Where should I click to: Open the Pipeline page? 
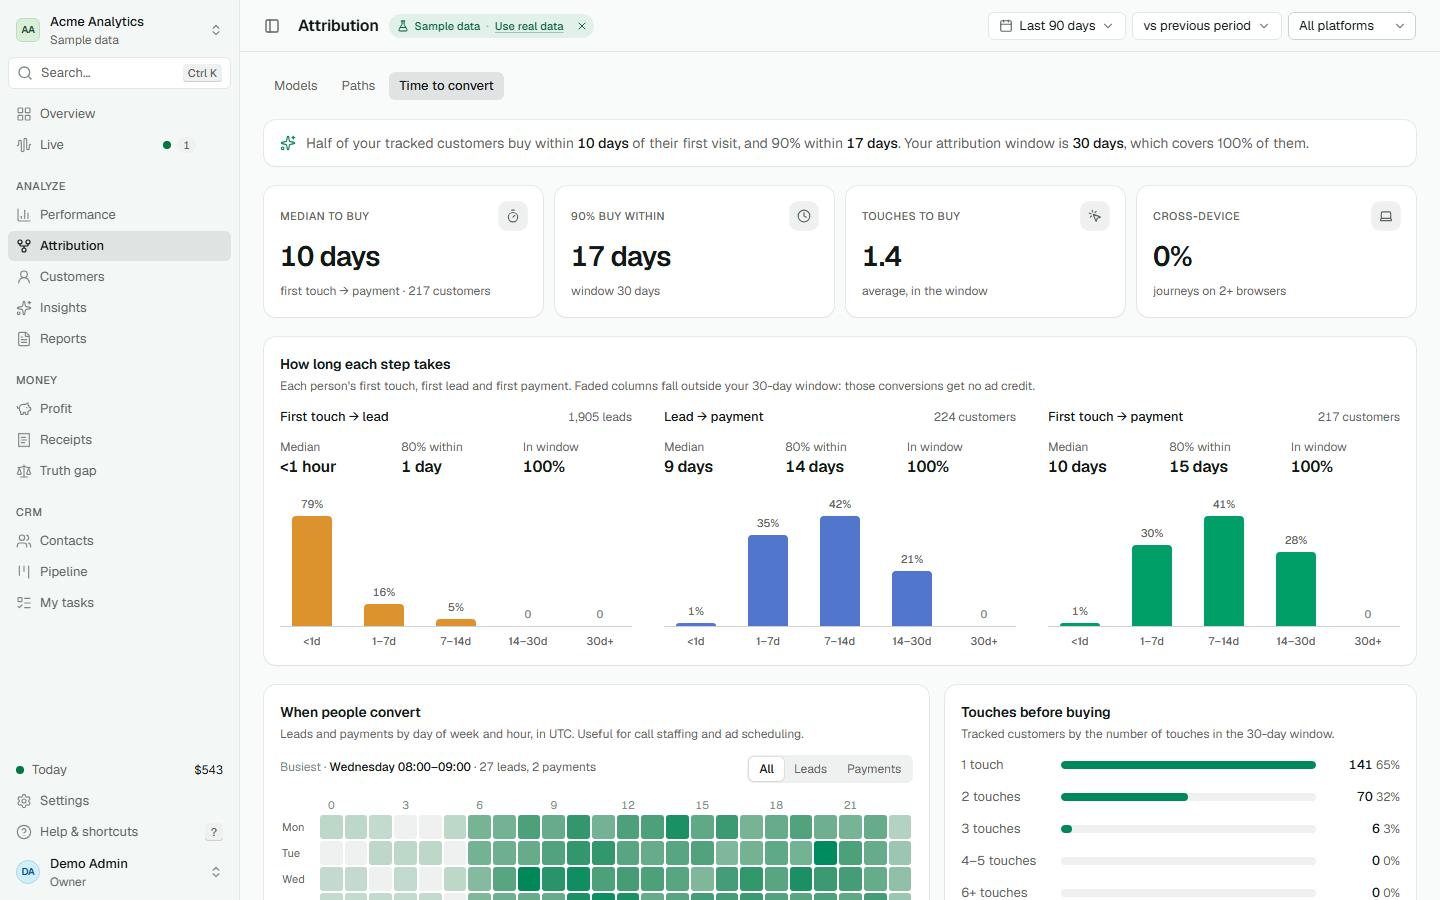tap(119, 572)
